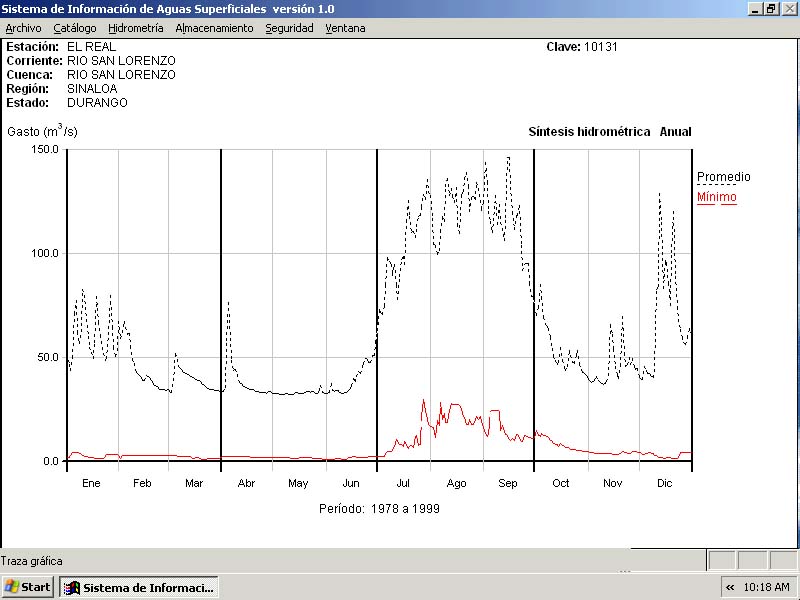Screen dimensions: 800x600
Task: Click the Traza gráfica status bar text
Action: coord(32,561)
